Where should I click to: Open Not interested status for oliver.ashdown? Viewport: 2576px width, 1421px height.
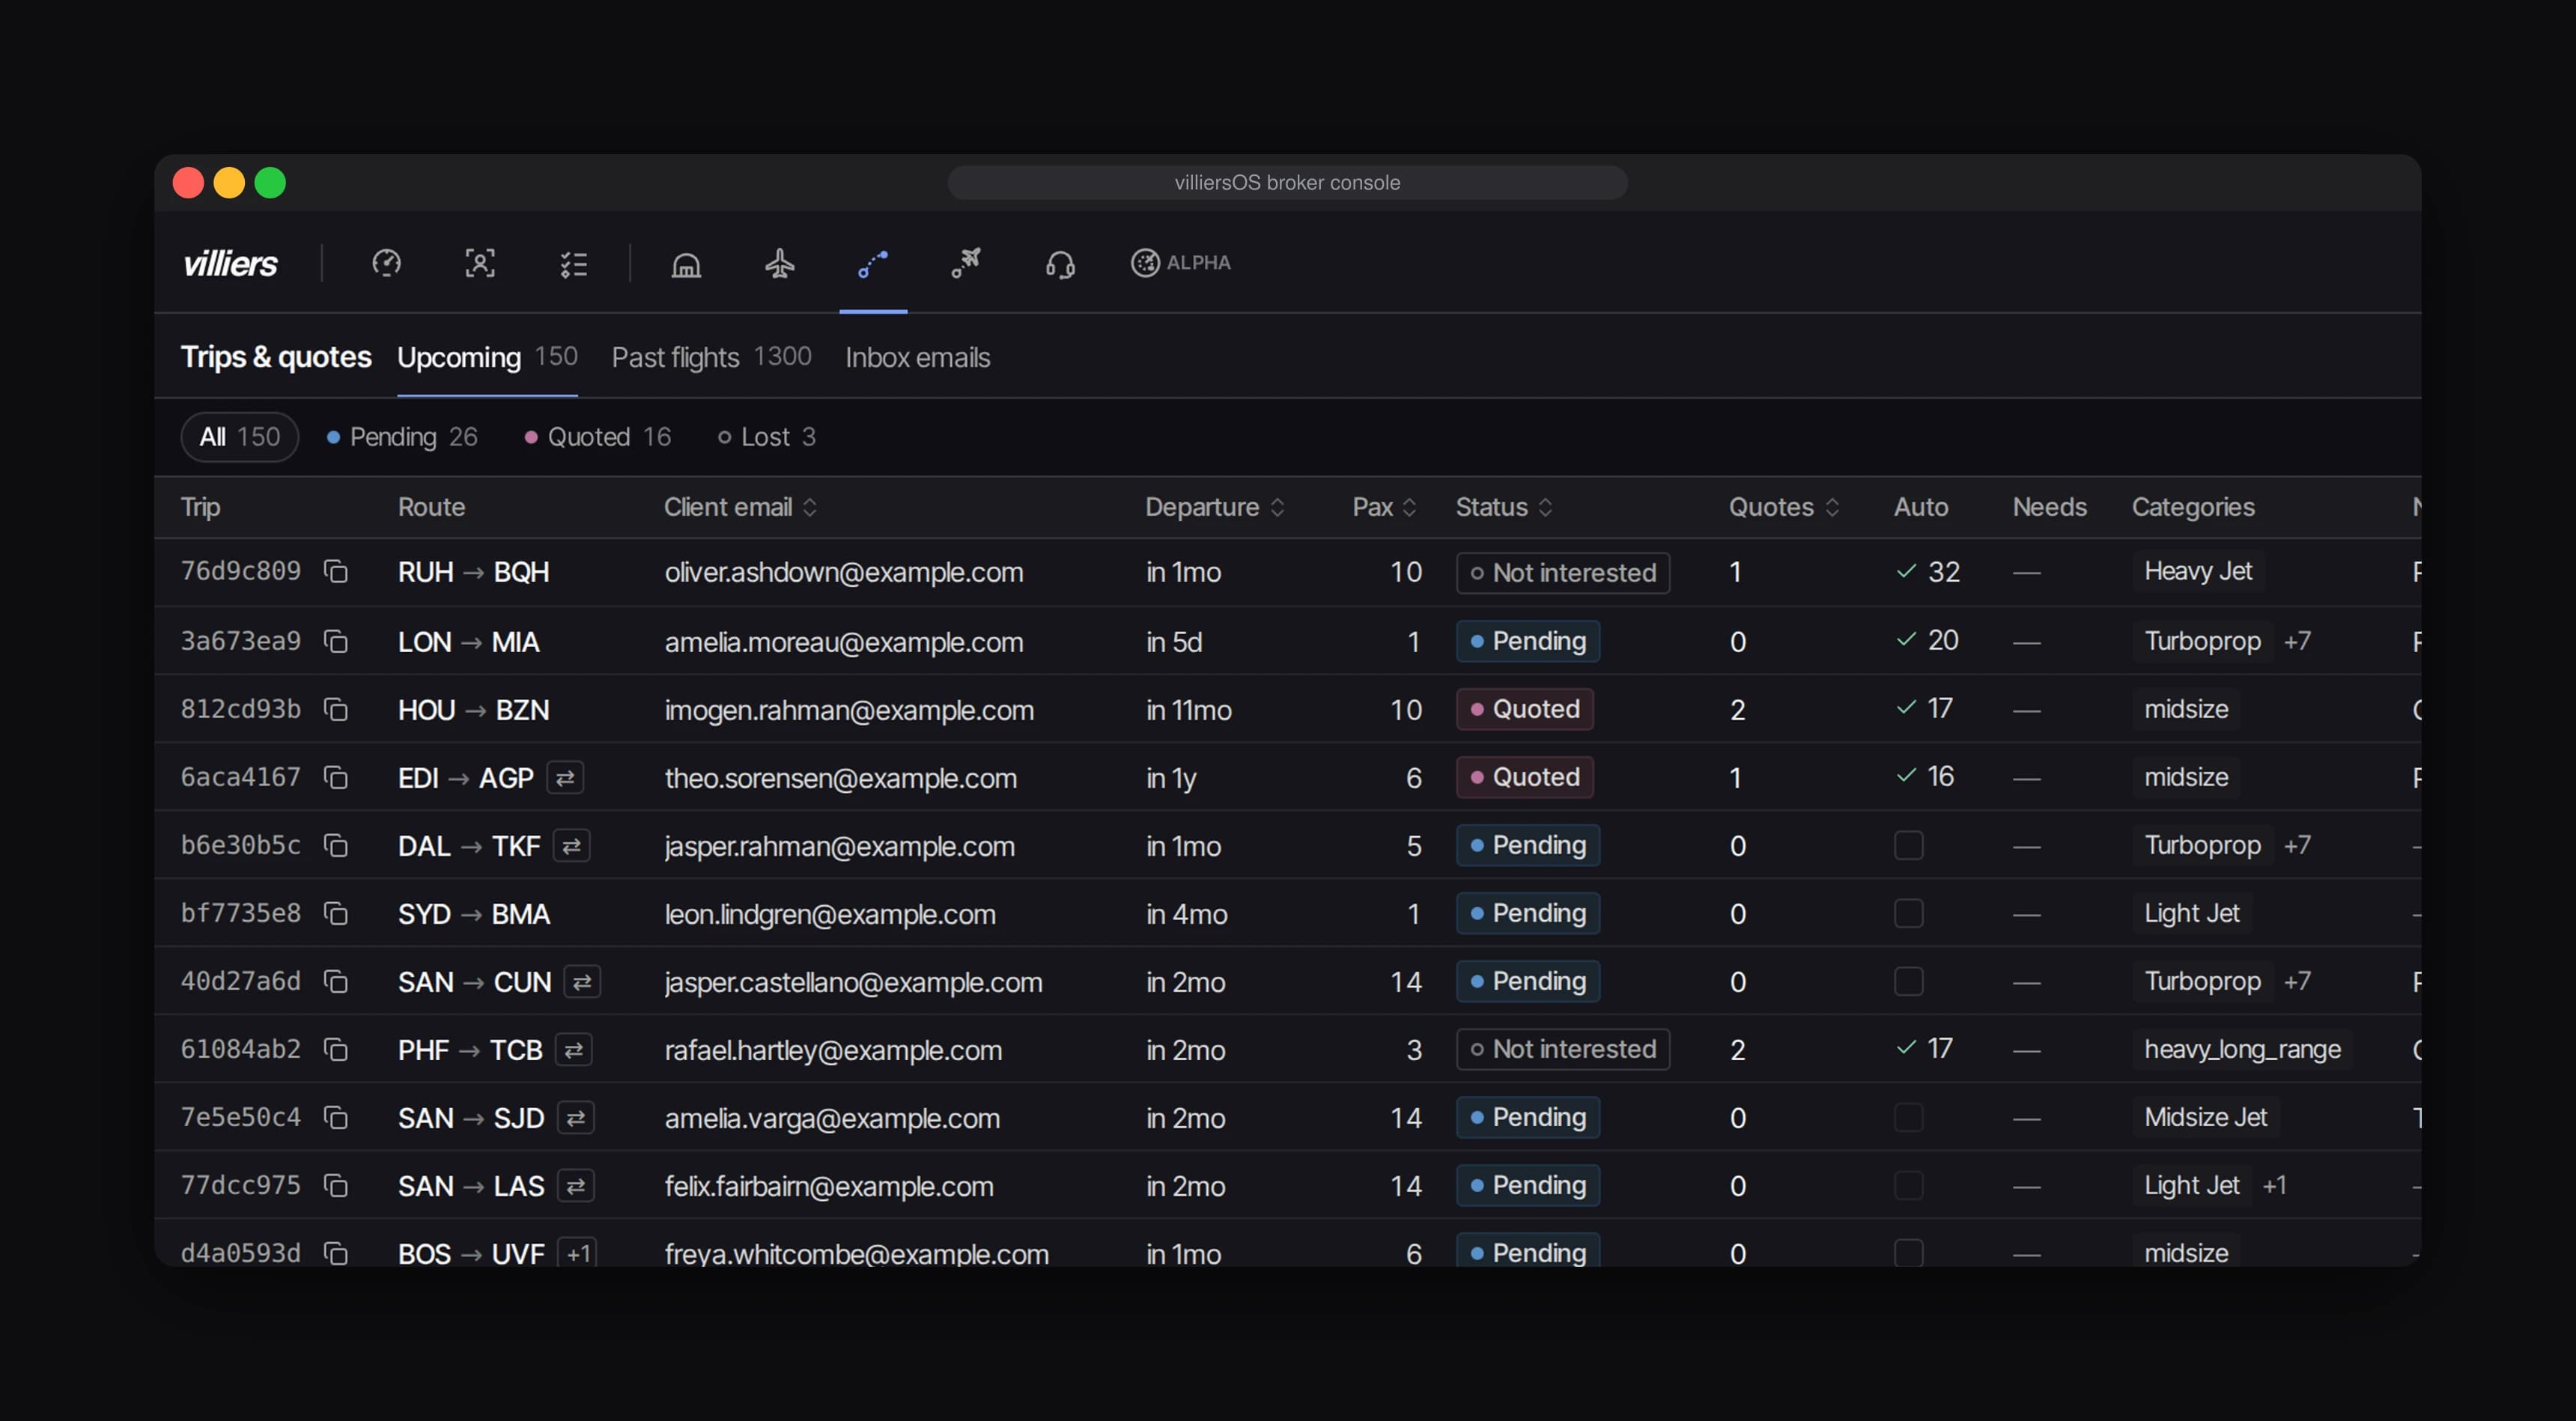(1562, 573)
